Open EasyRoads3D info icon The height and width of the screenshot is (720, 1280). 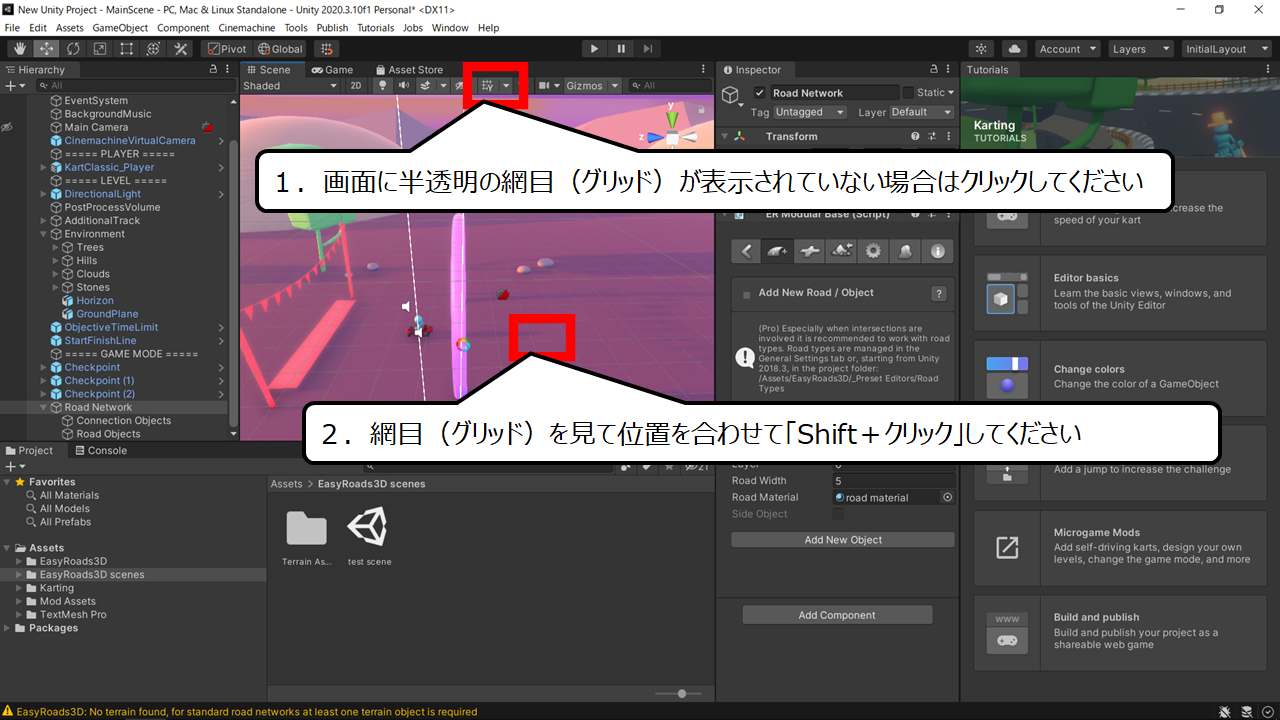tap(938, 252)
